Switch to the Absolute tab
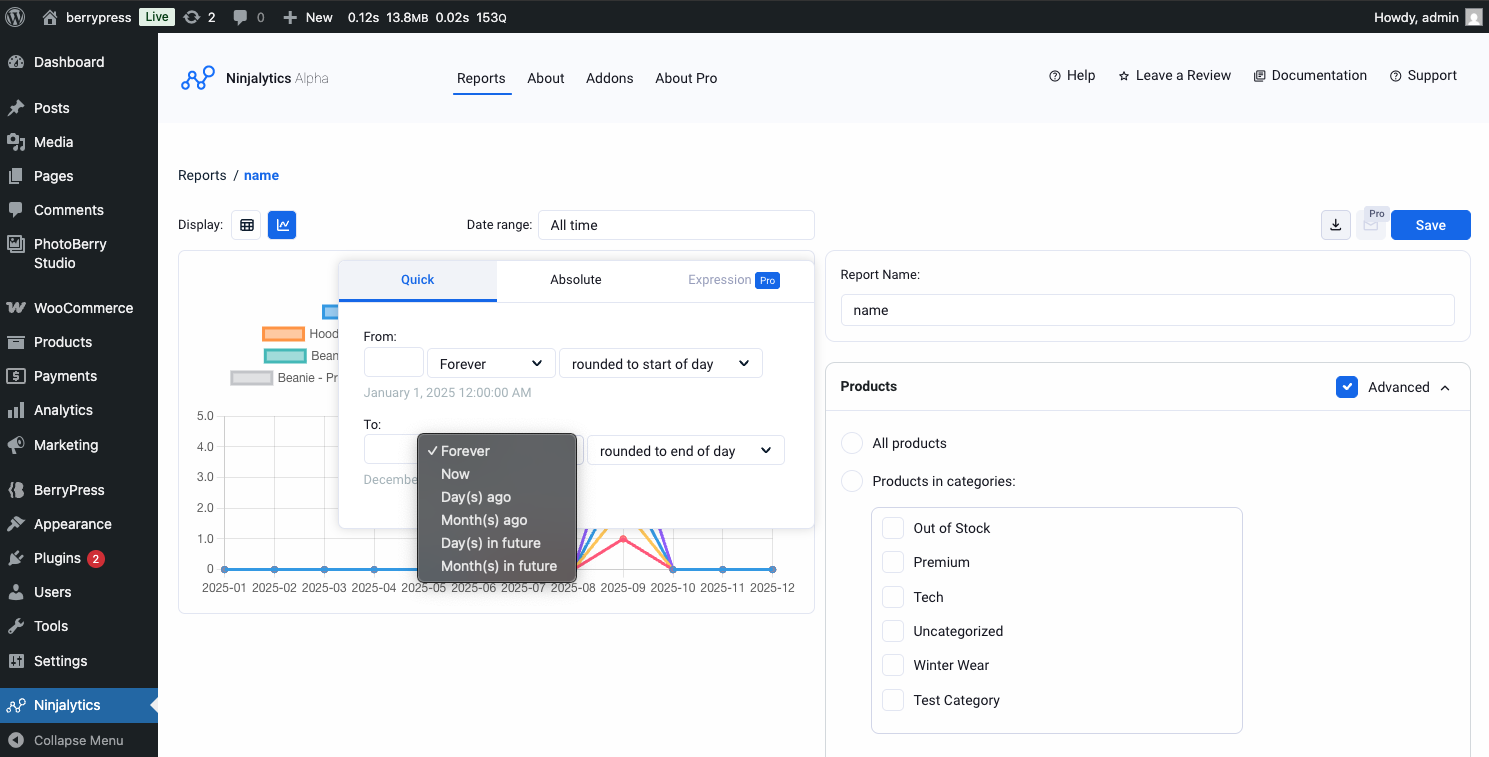The height and width of the screenshot is (757, 1489). tap(575, 280)
